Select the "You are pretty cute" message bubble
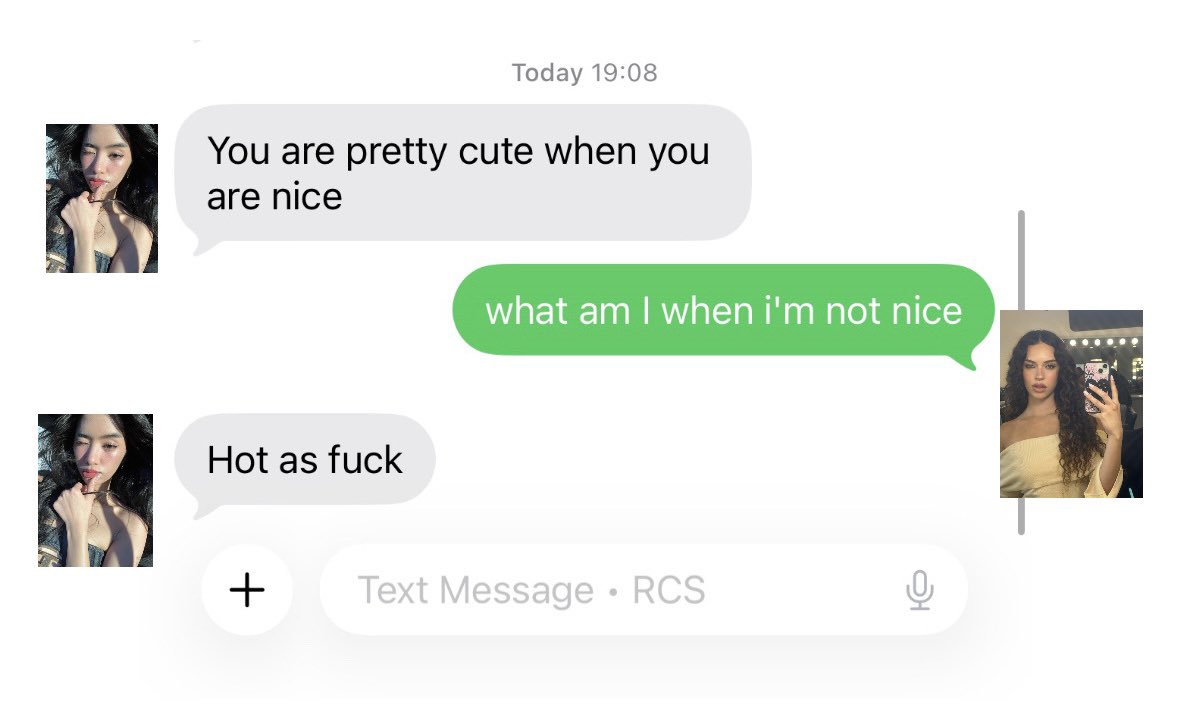This screenshot has width=1179, height=711. tap(463, 174)
